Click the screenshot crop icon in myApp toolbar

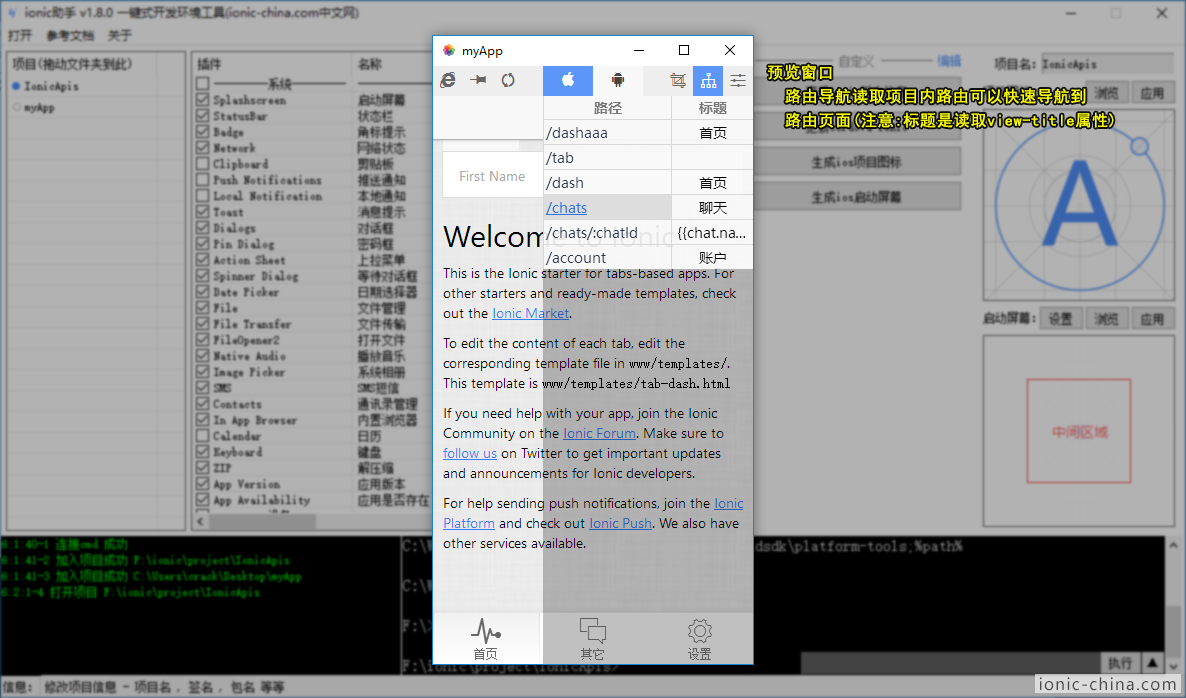pos(678,80)
